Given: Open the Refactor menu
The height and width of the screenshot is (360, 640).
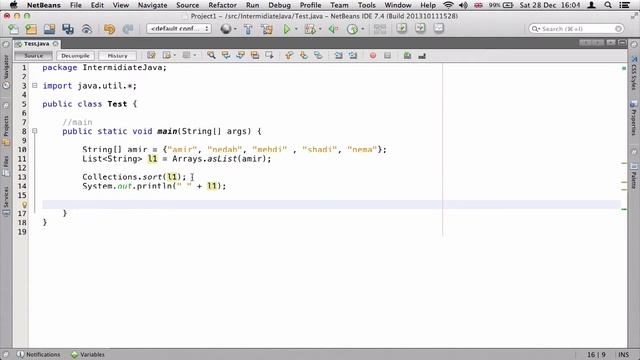Looking at the screenshot, I should click(222, 5).
